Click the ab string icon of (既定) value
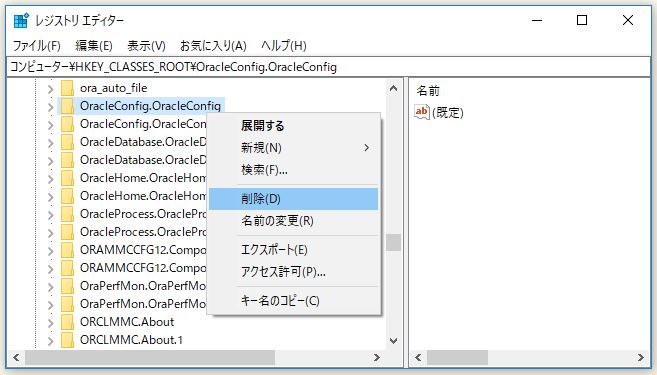Viewport: 657px width, 375px height. point(422,112)
